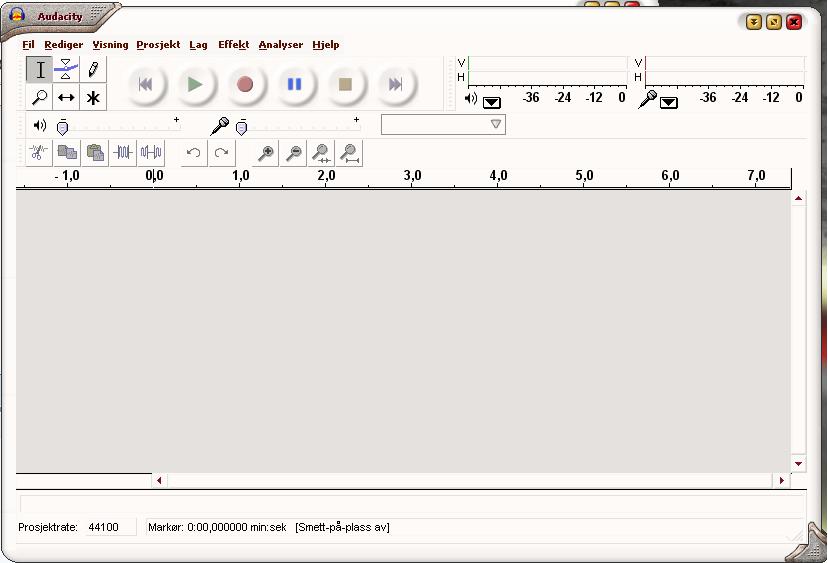Click the vertical scrollbar down arrow
The height and width of the screenshot is (563, 828).
(x=798, y=464)
